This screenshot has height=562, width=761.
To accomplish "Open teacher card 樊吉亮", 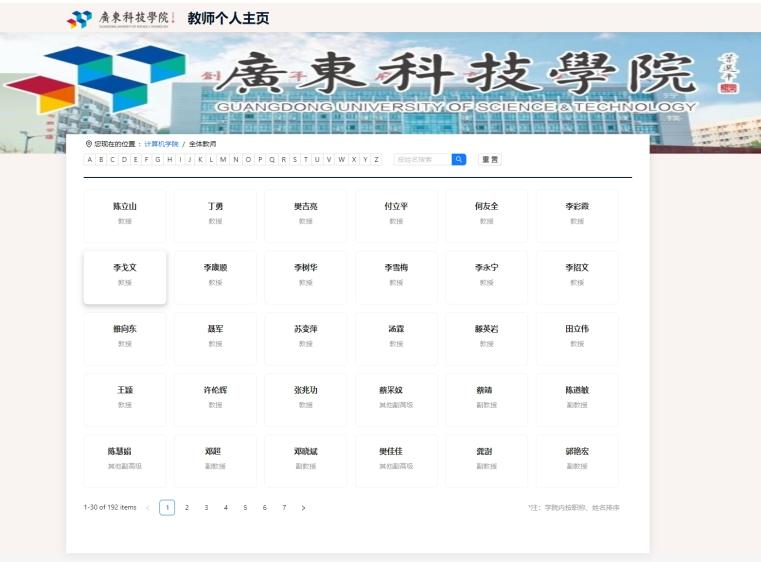I will pyautogui.click(x=306, y=216).
